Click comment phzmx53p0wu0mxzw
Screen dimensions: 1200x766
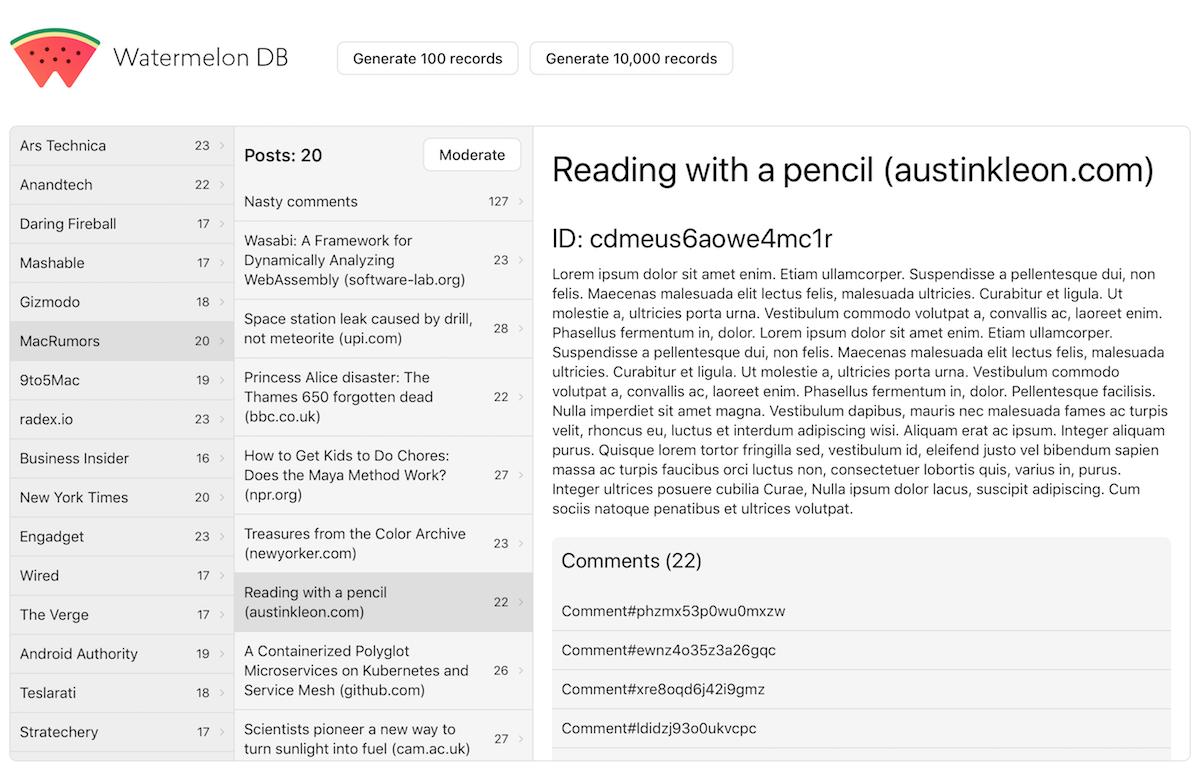[x=673, y=611]
